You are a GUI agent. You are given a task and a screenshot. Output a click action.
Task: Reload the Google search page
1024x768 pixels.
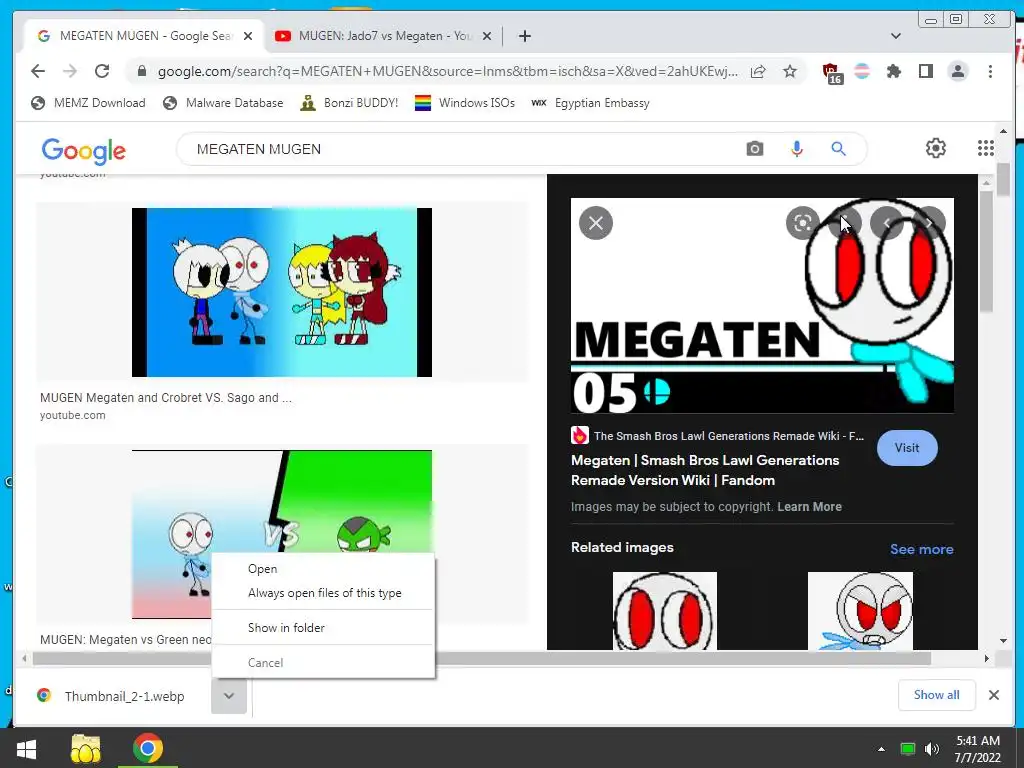click(102, 71)
